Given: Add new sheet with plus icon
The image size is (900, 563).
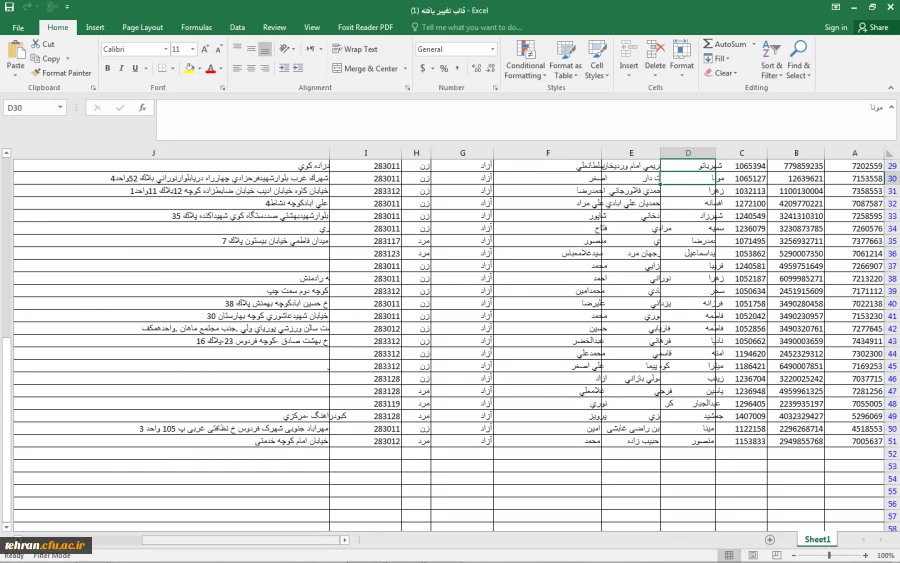Looking at the screenshot, I should pyautogui.click(x=770, y=539).
